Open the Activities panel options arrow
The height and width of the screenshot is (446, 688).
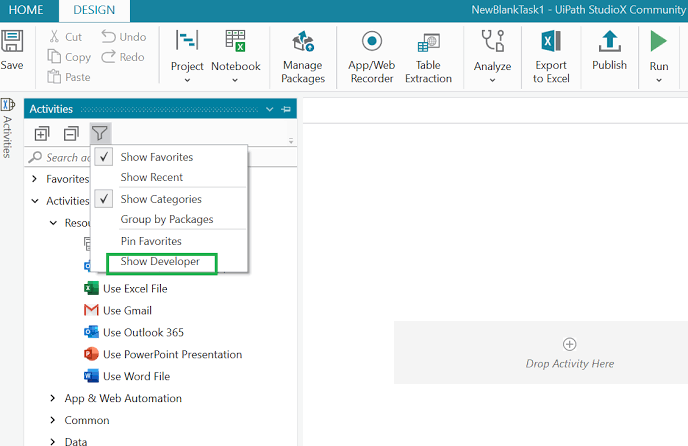click(269, 109)
